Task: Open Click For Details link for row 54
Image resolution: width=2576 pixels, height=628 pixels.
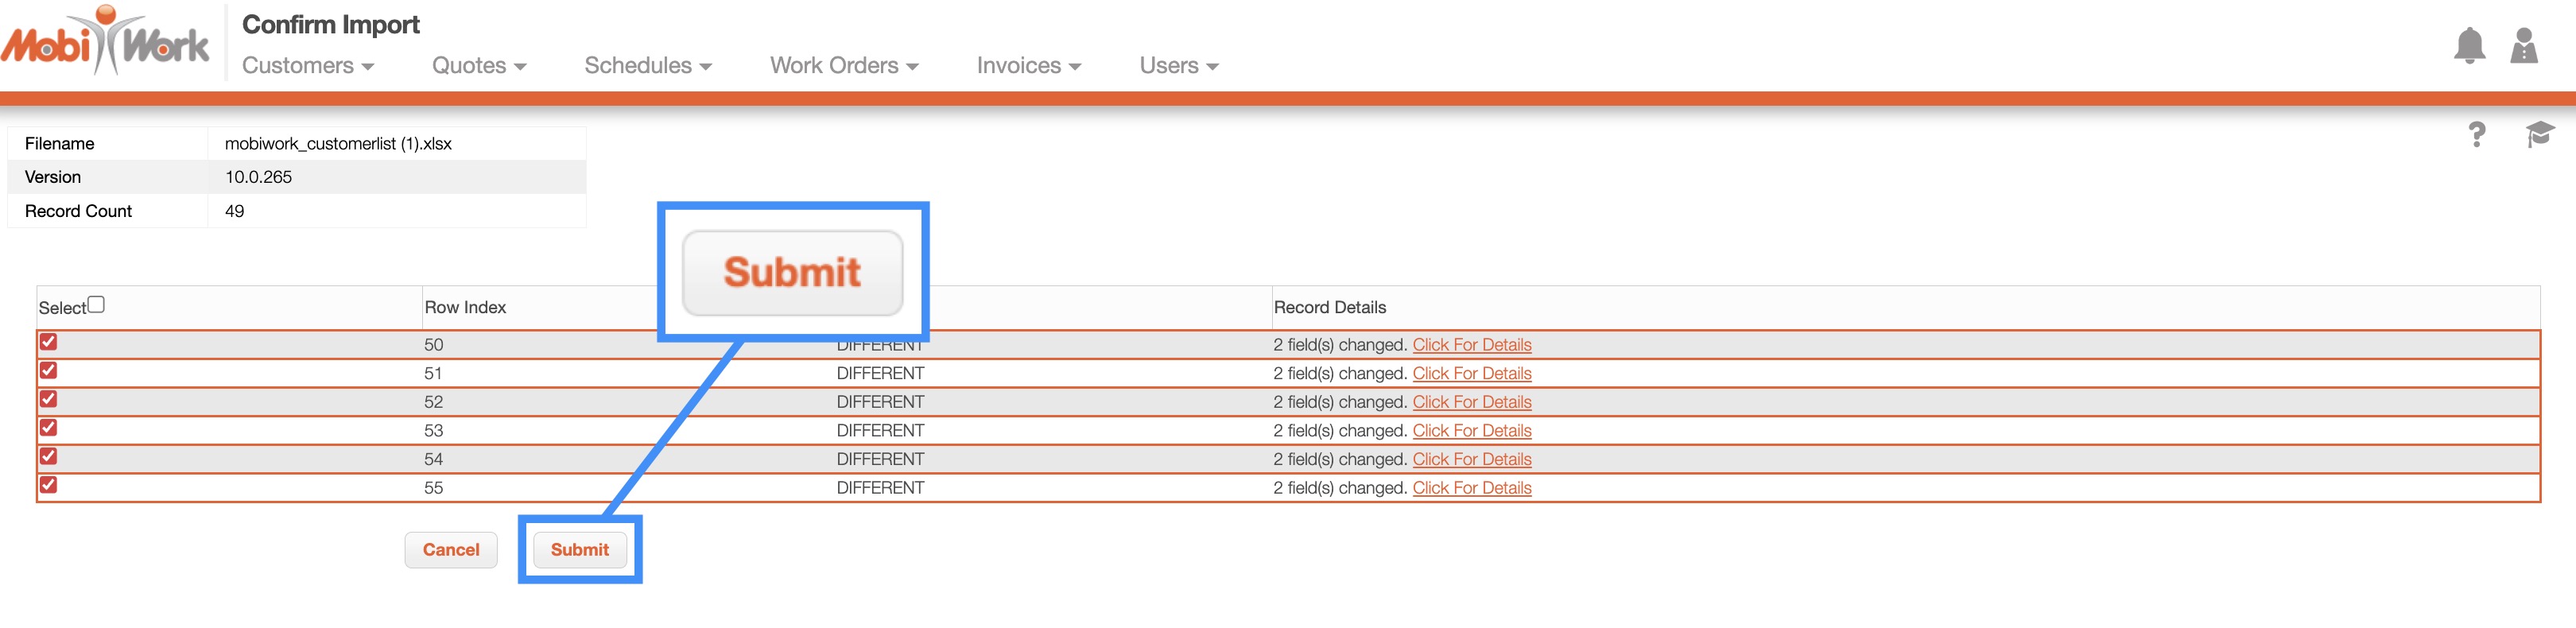Action: pyautogui.click(x=1471, y=460)
